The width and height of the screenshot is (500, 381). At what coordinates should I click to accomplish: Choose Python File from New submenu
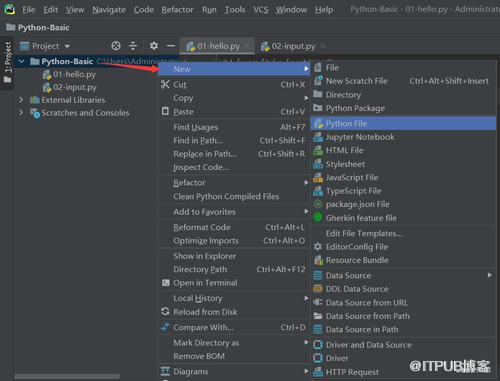point(403,124)
